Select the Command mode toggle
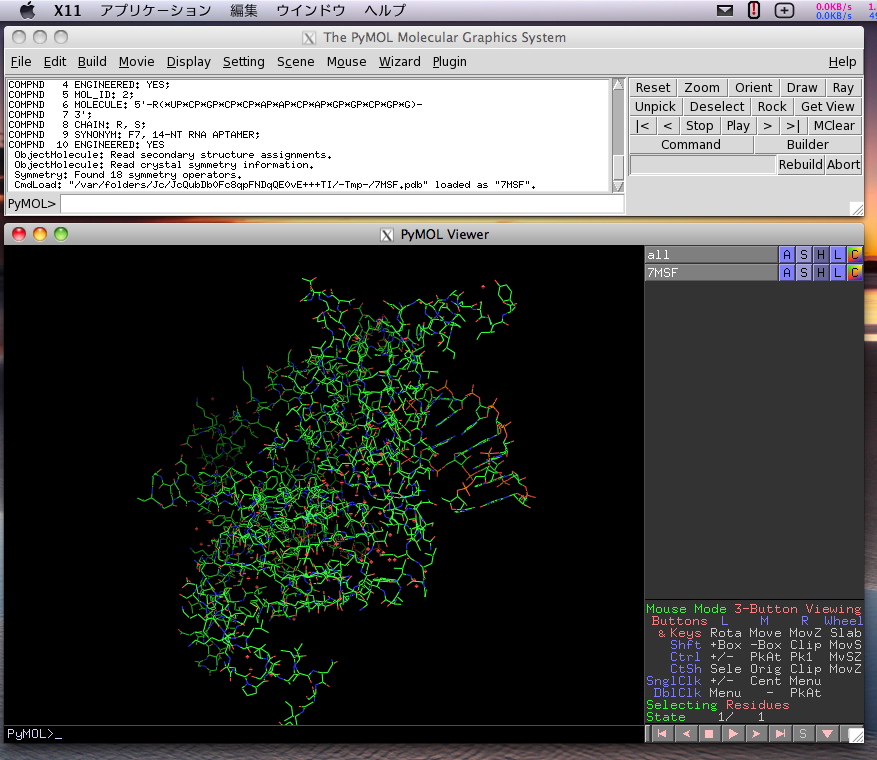The height and width of the screenshot is (760, 877). tap(691, 145)
